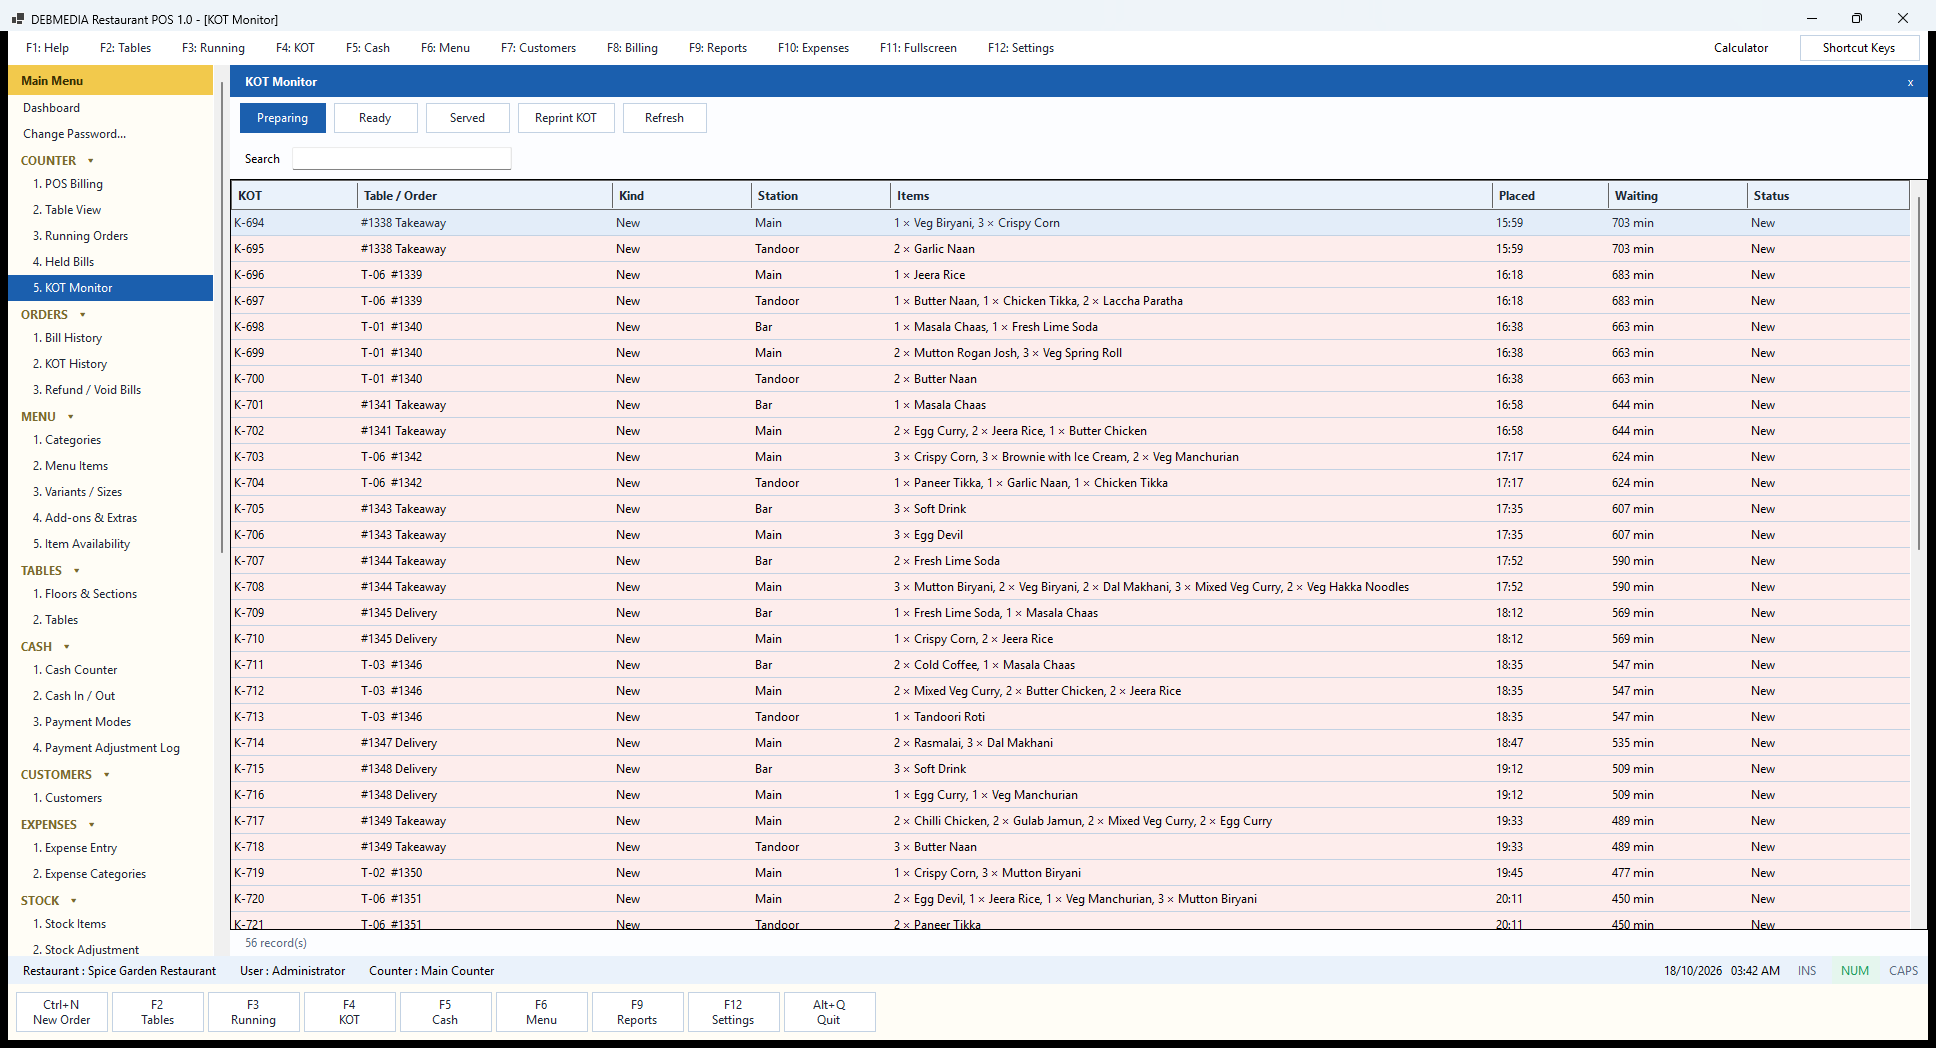Image resolution: width=1936 pixels, height=1048 pixels.
Task: Sort by the Station column header
Action: click(x=820, y=196)
